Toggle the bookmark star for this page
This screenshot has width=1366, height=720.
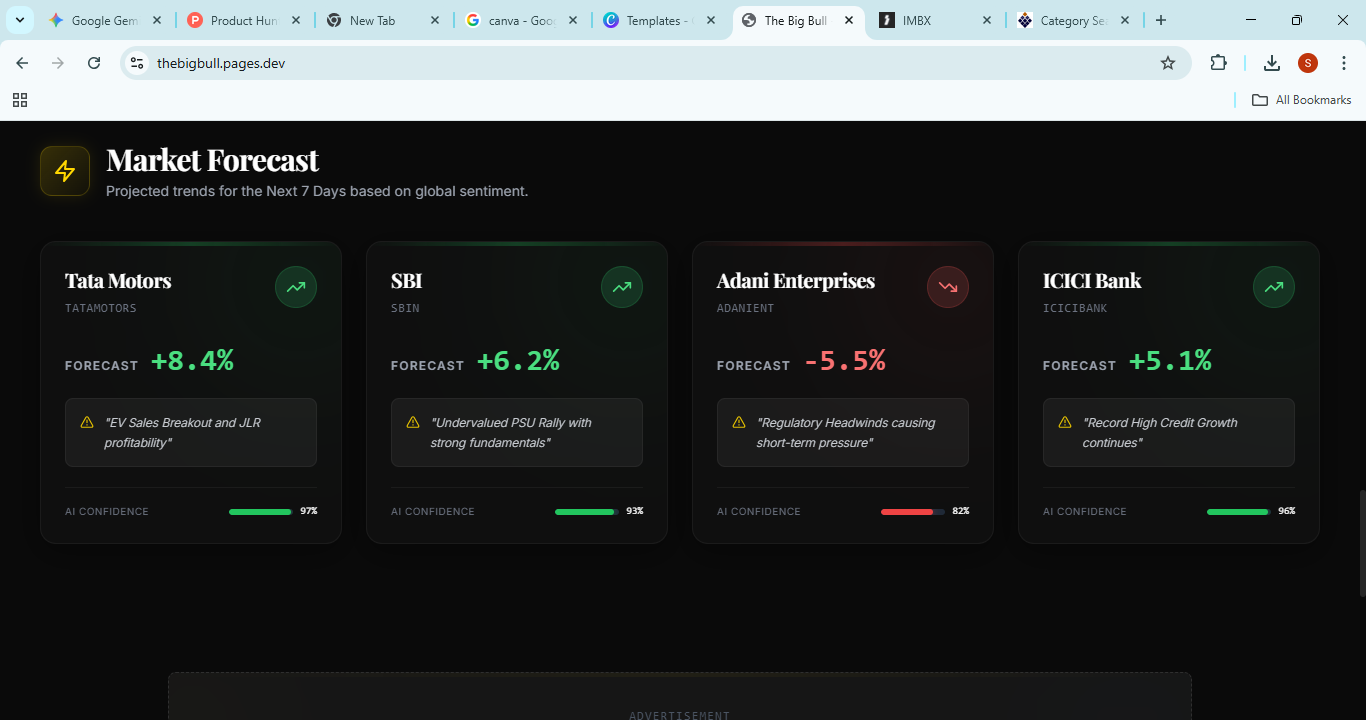point(1168,62)
